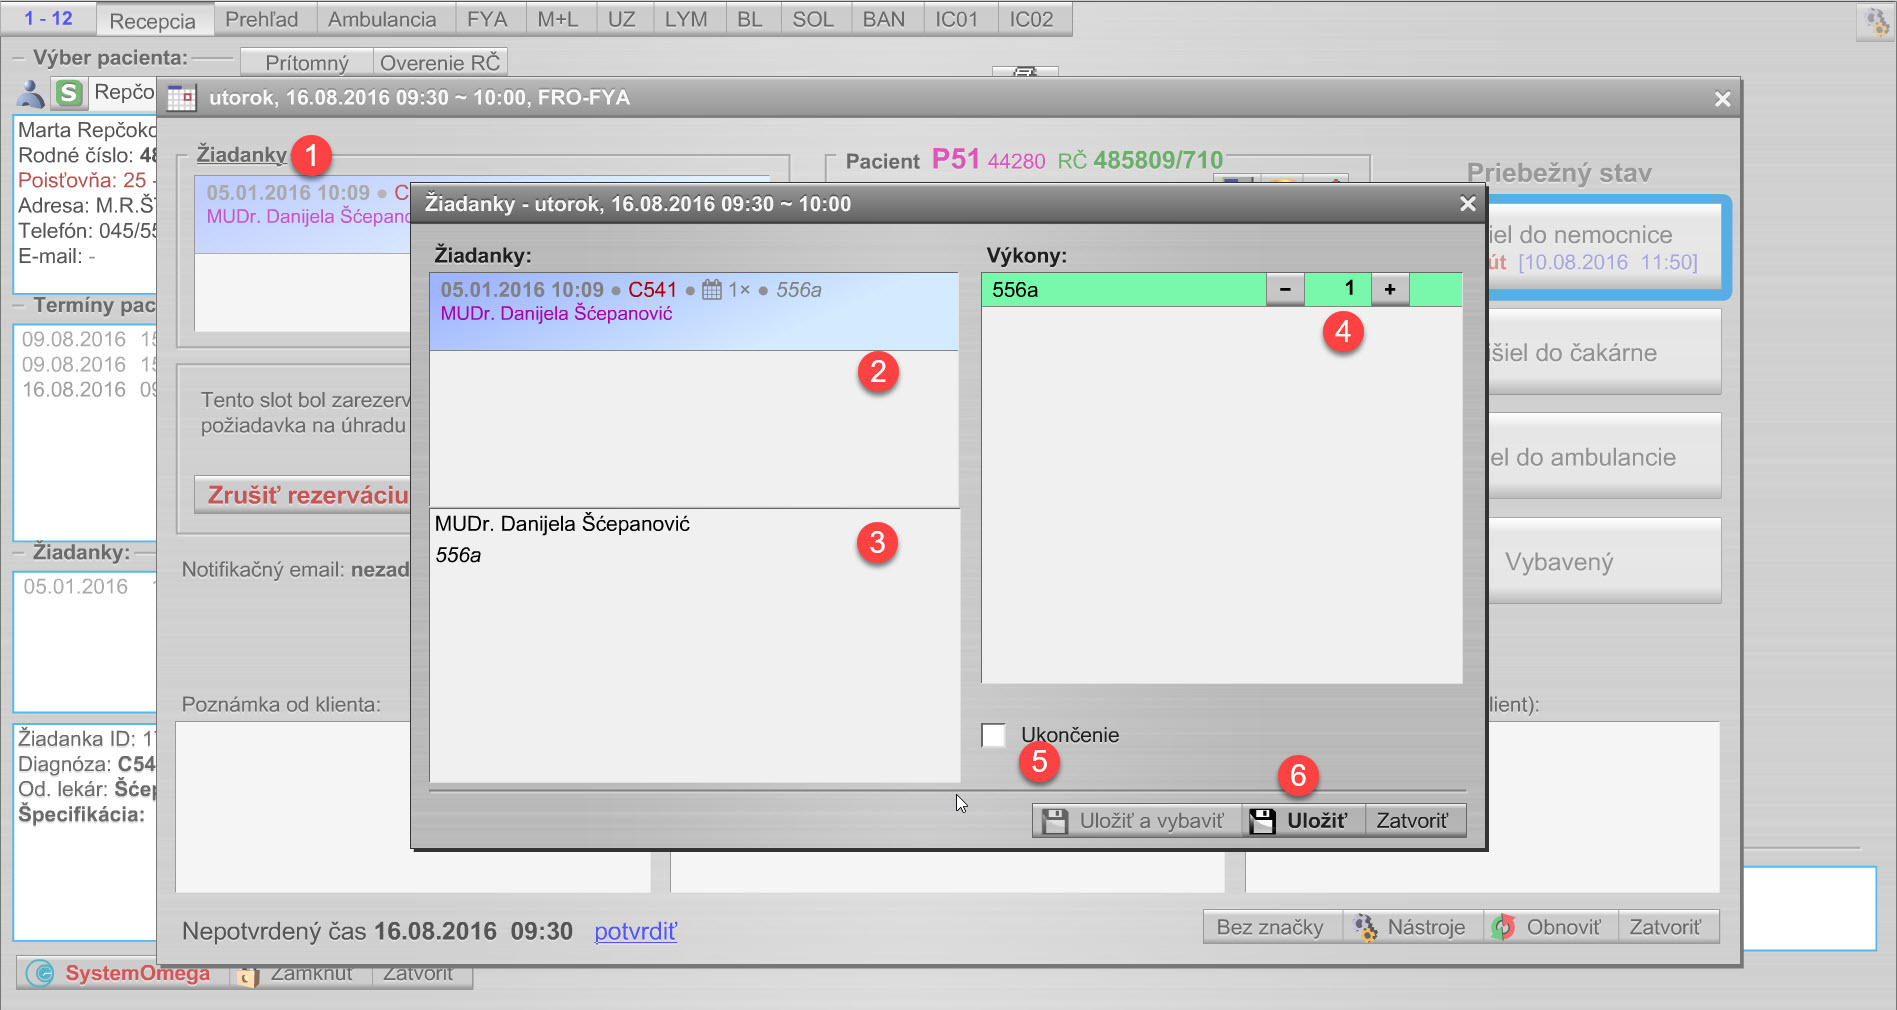Close the Žiadanky dialog with X

point(1467,204)
